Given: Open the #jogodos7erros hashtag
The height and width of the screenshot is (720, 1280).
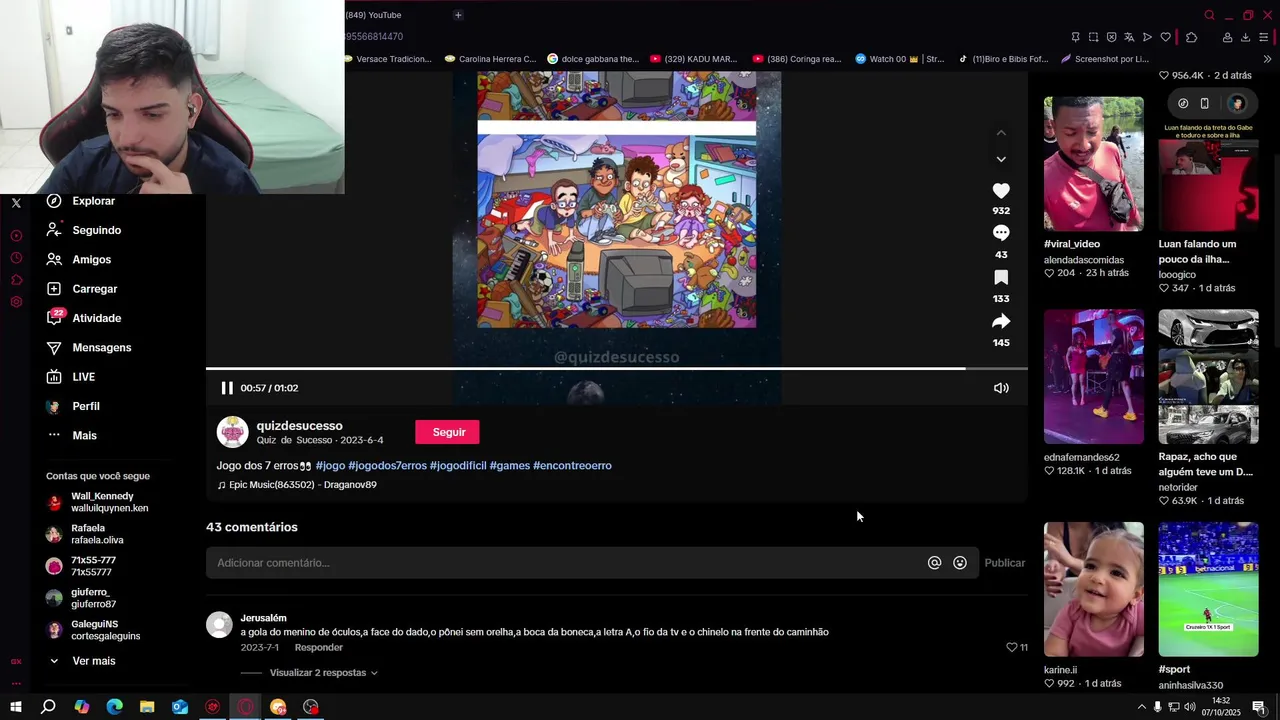Looking at the screenshot, I should pyautogui.click(x=387, y=466).
